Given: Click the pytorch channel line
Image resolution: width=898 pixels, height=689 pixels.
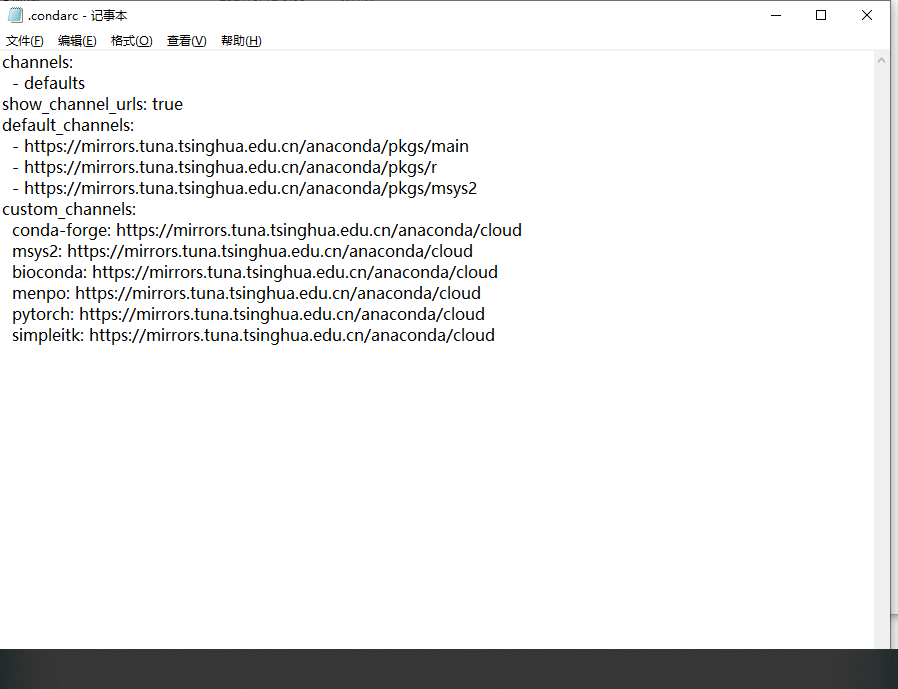Looking at the screenshot, I should (x=249, y=314).
